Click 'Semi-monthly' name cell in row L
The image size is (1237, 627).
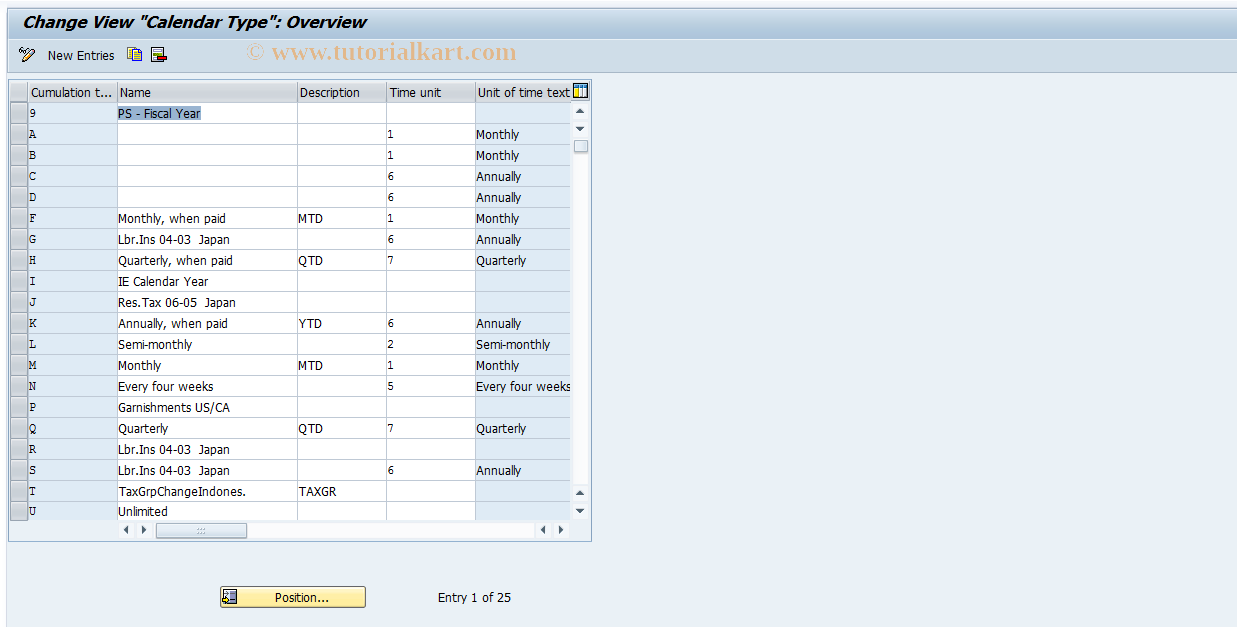click(207, 344)
